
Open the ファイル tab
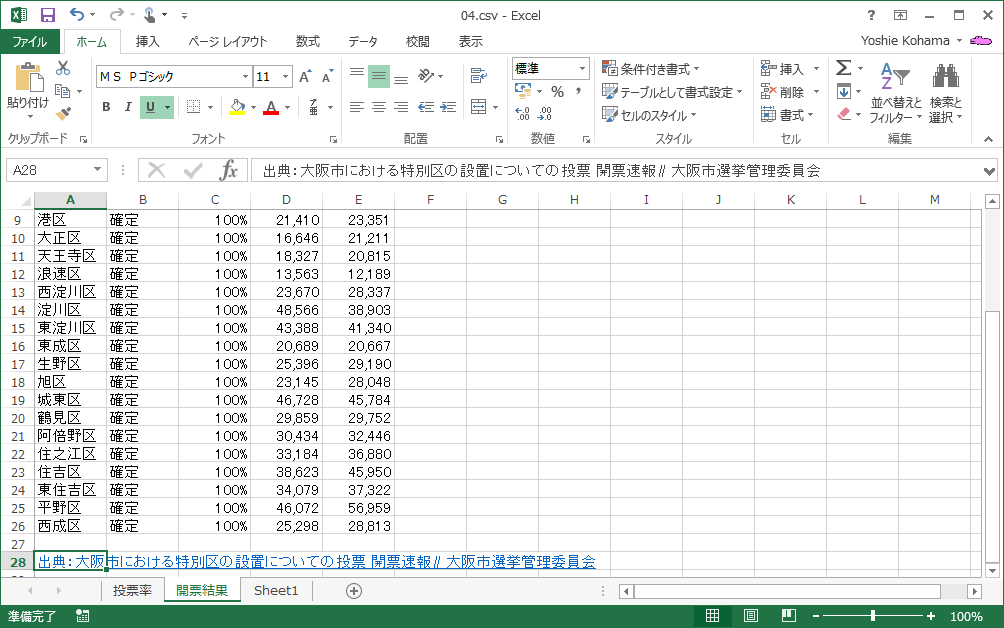(30, 42)
